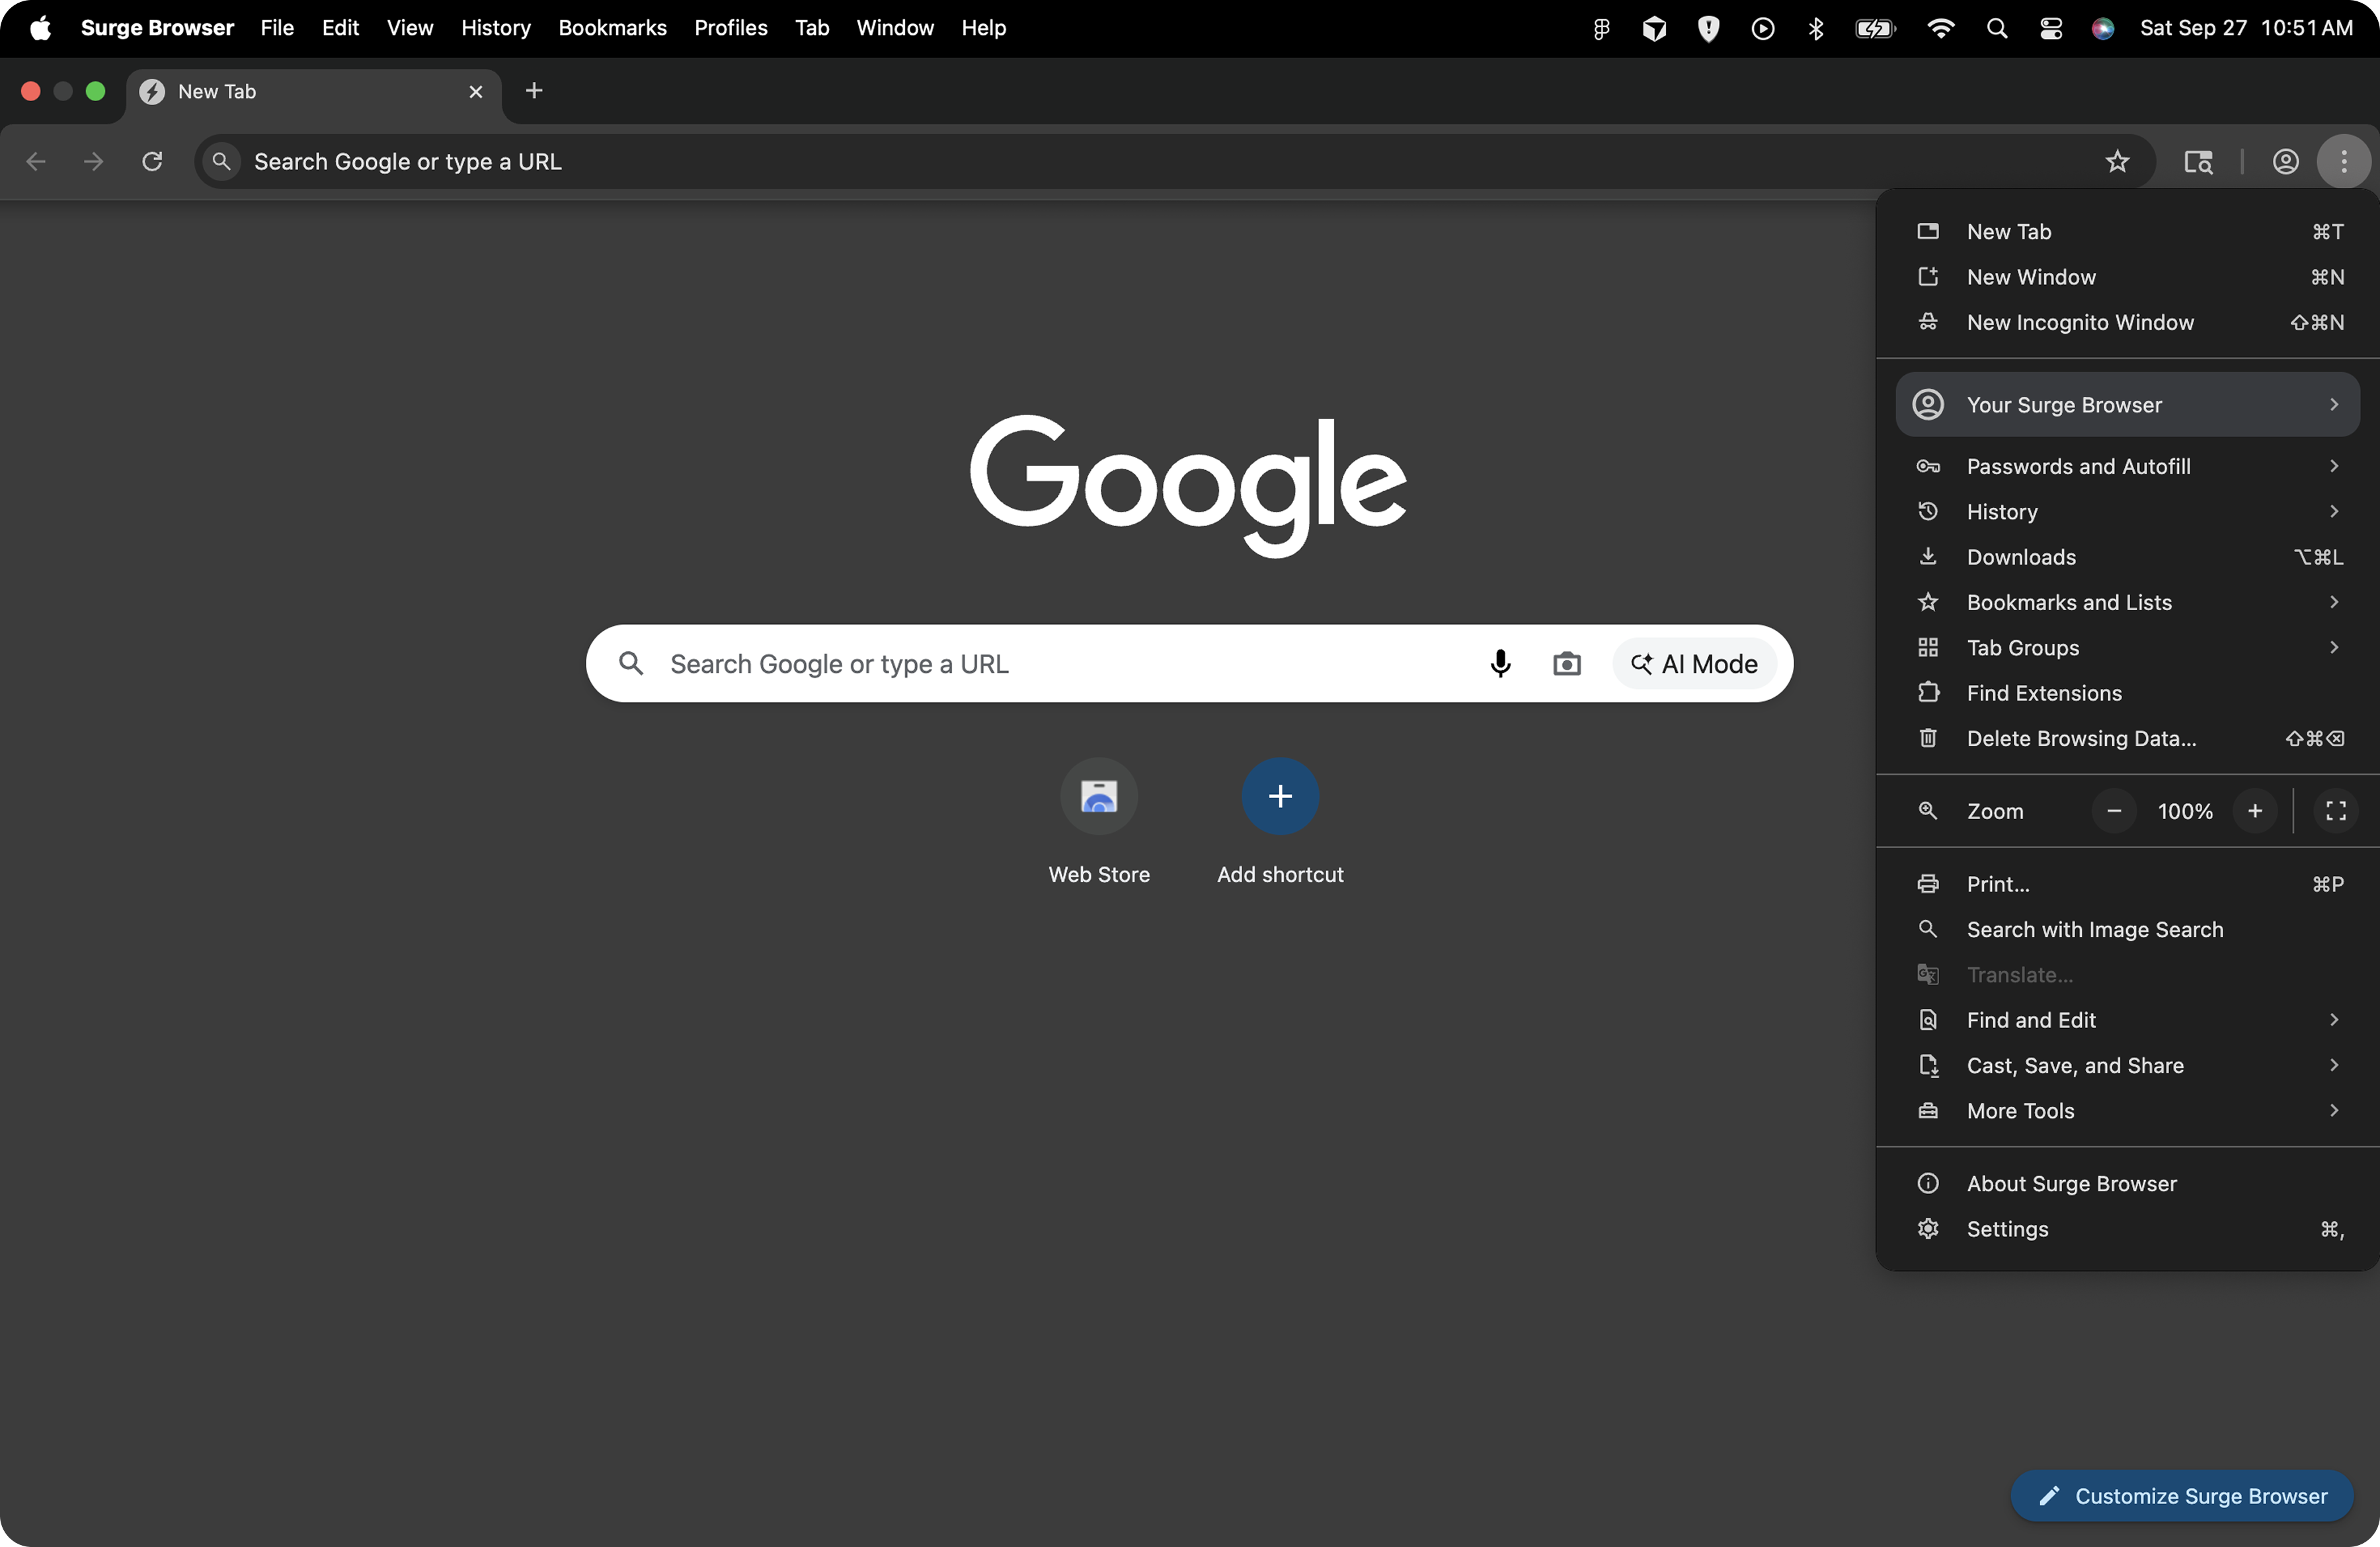Open the Tab menu in menu bar

click(812, 28)
